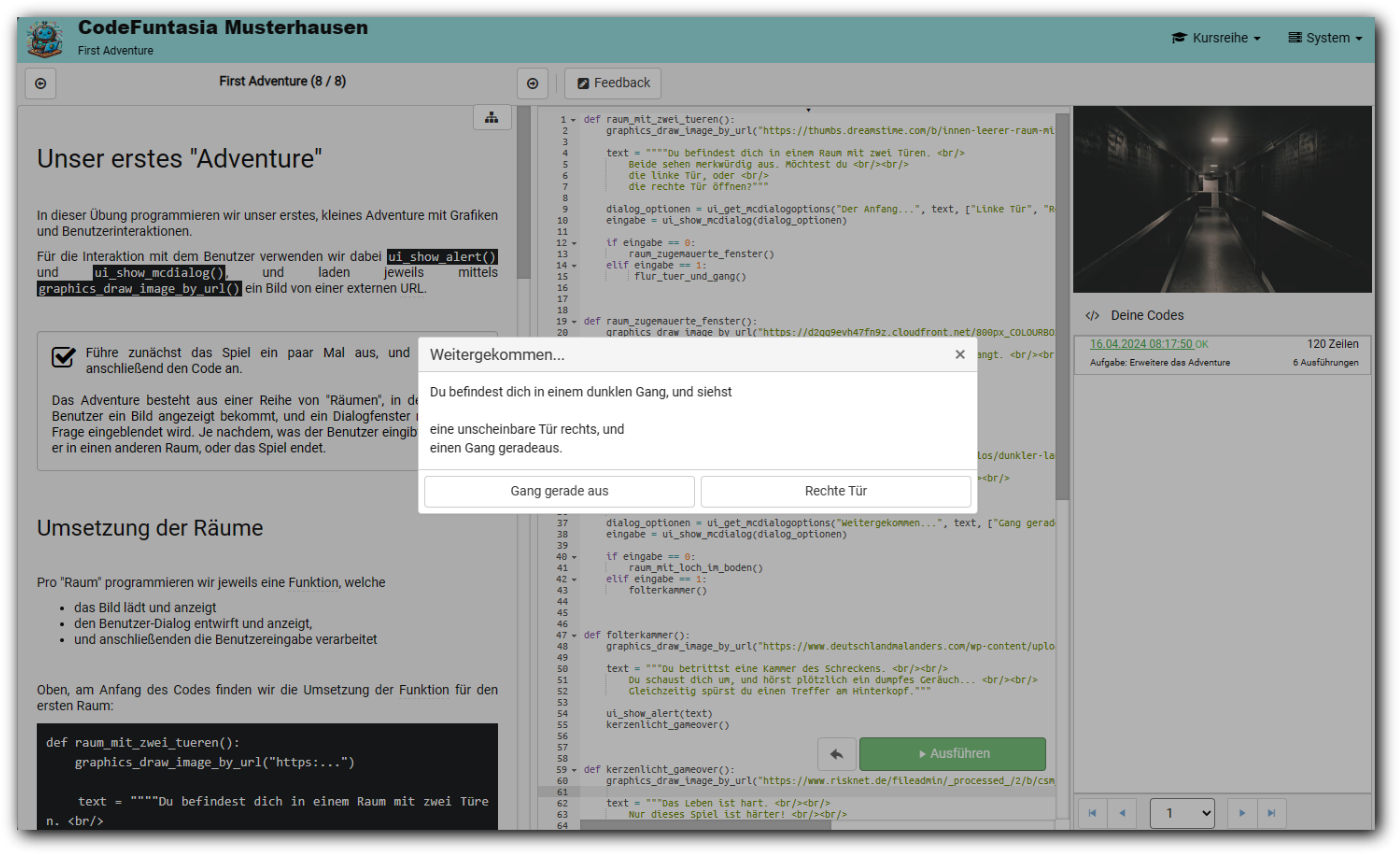The width and height of the screenshot is (1400, 855).
Task: Click the CodeFuntasia robot logo
Action: (x=44, y=39)
